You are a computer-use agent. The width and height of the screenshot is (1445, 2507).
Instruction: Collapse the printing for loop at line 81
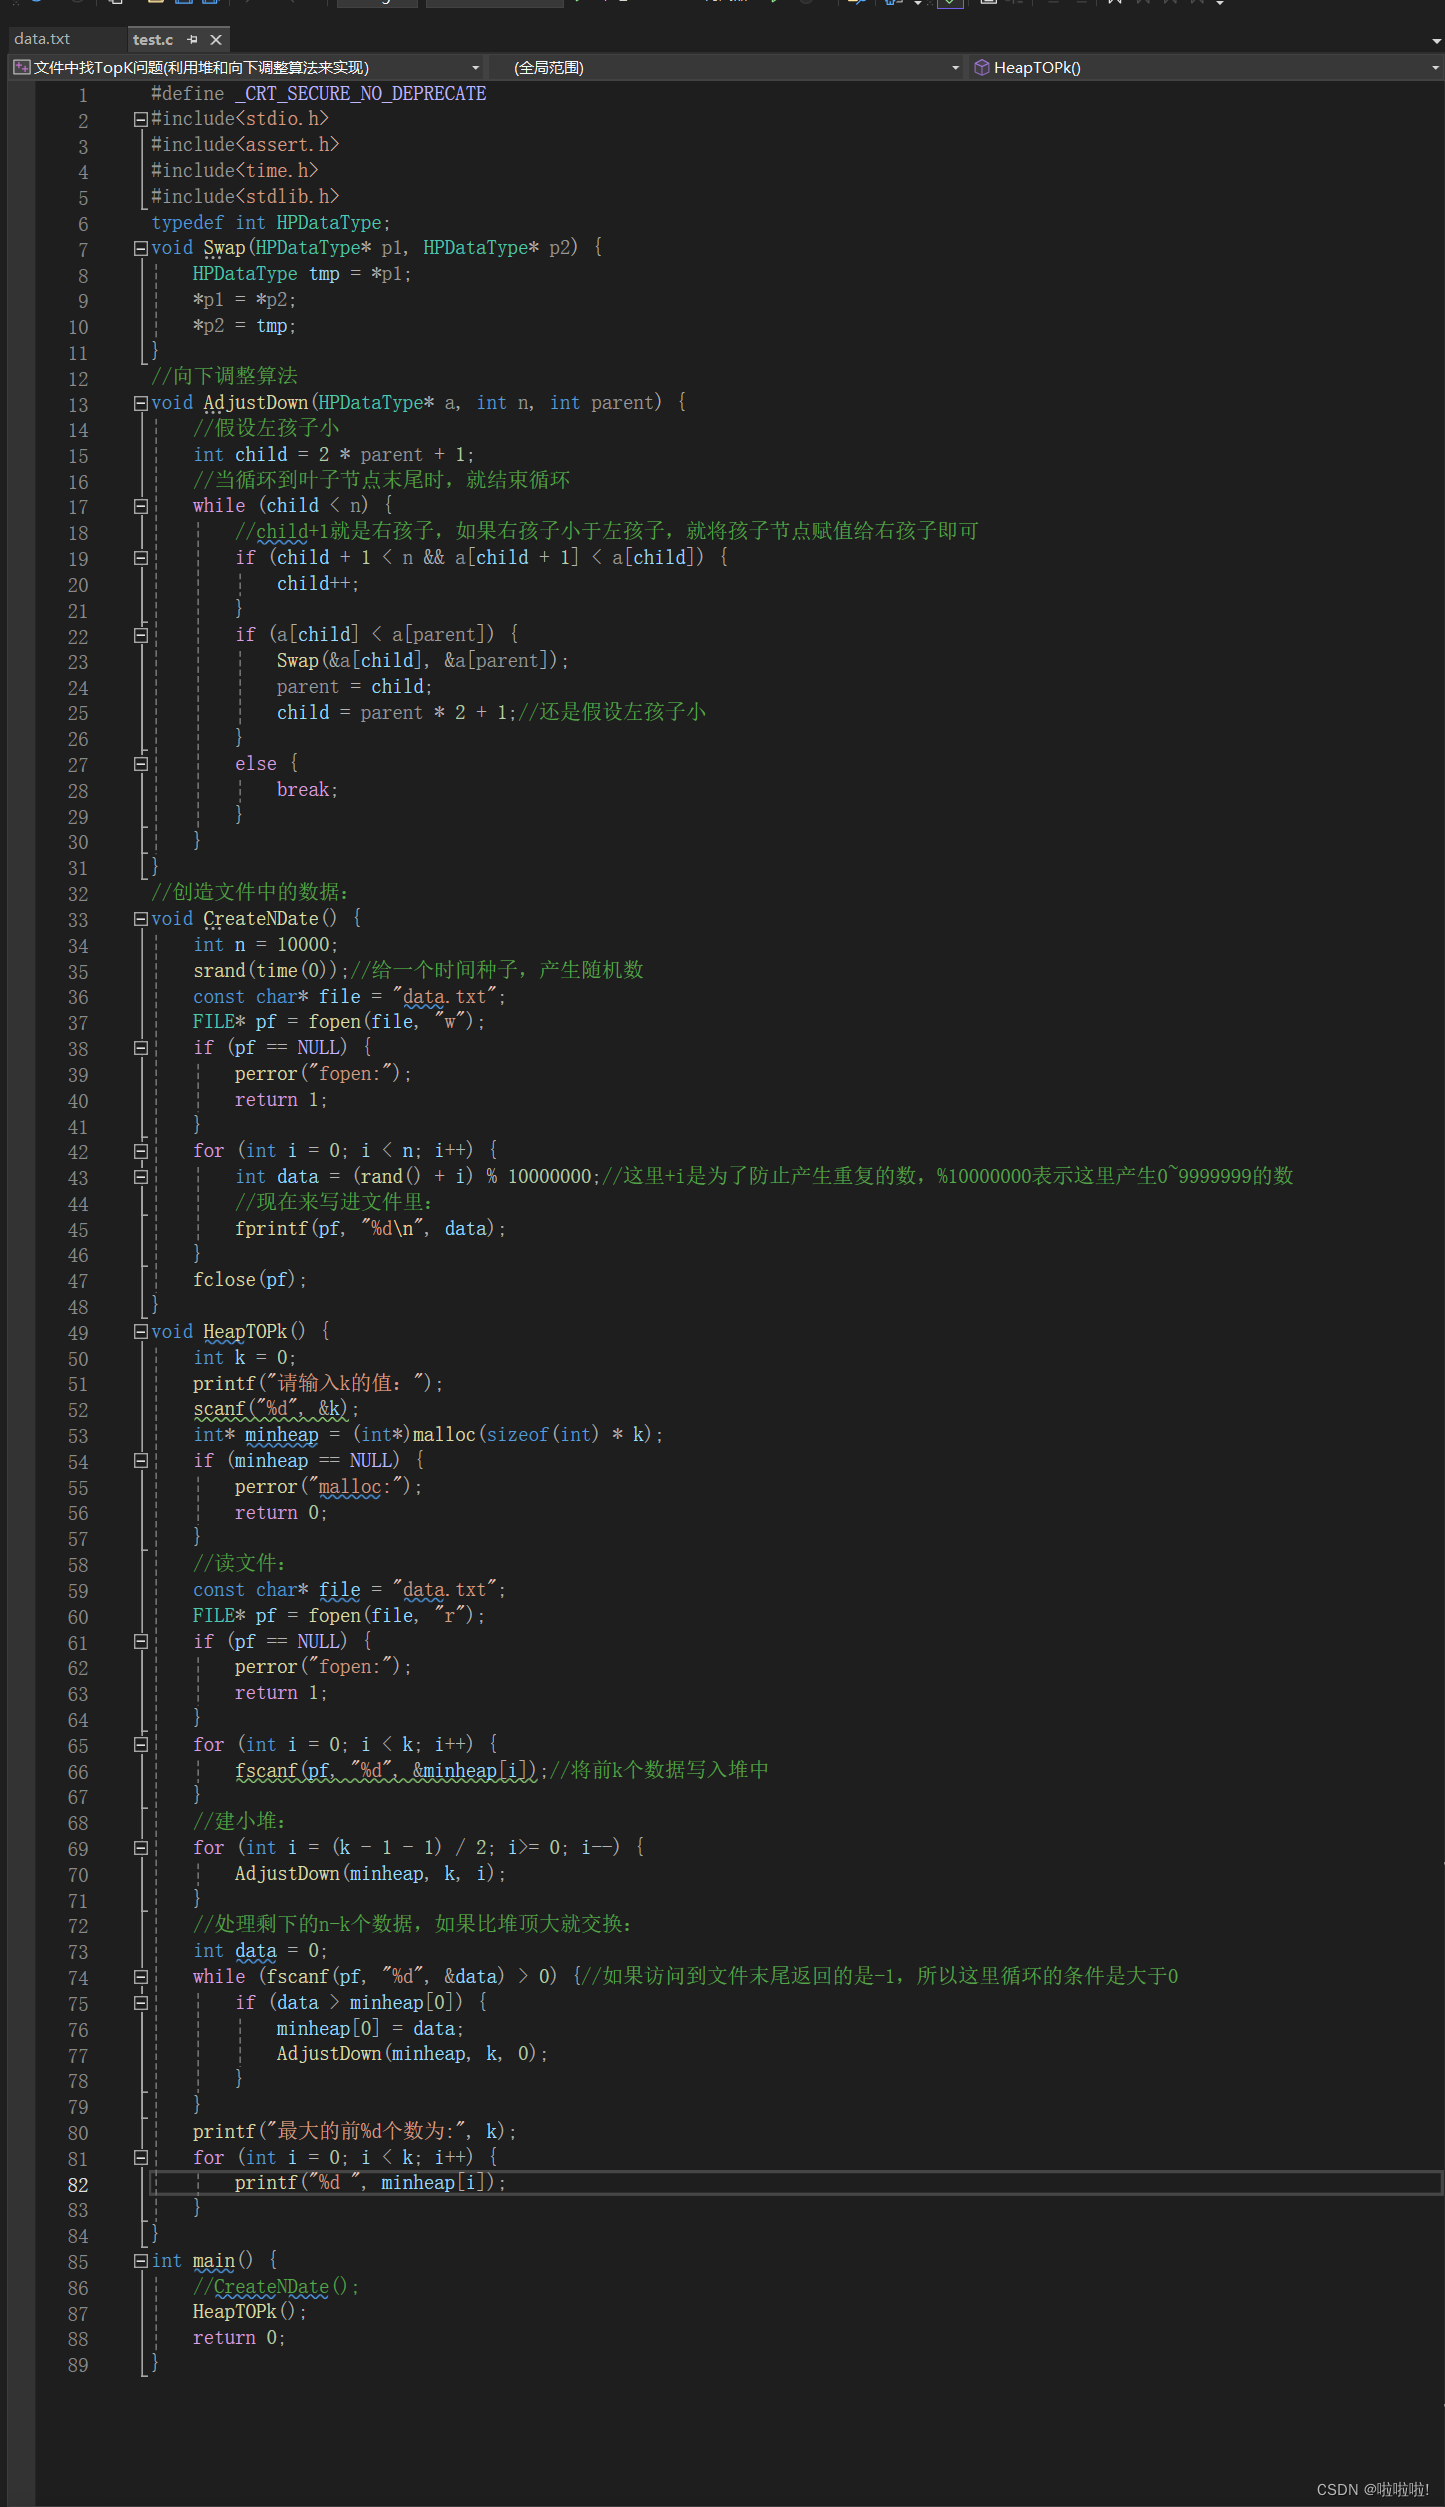point(141,2158)
